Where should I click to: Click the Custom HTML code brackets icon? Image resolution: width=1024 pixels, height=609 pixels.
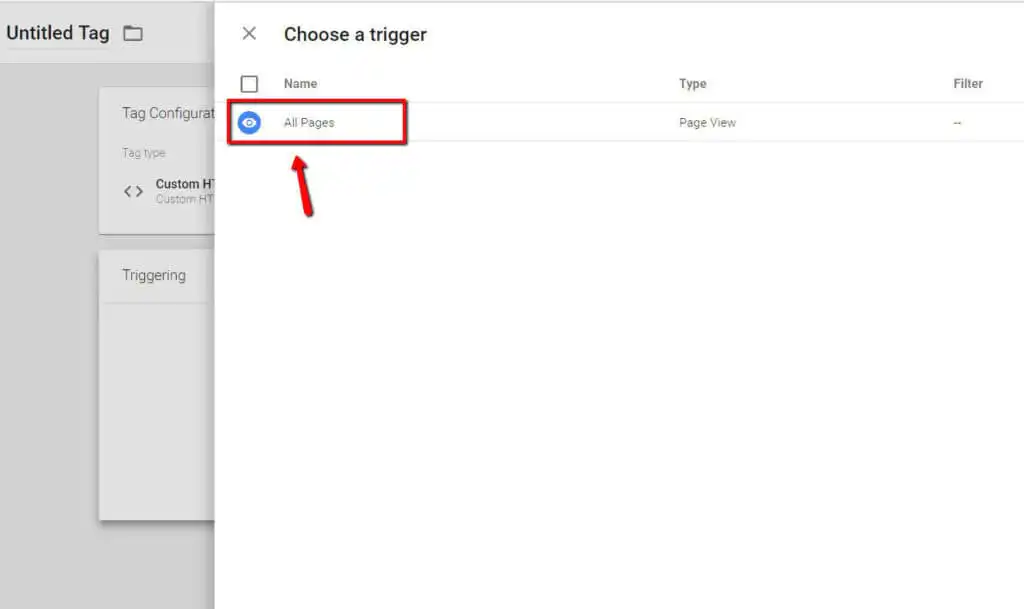coord(133,191)
